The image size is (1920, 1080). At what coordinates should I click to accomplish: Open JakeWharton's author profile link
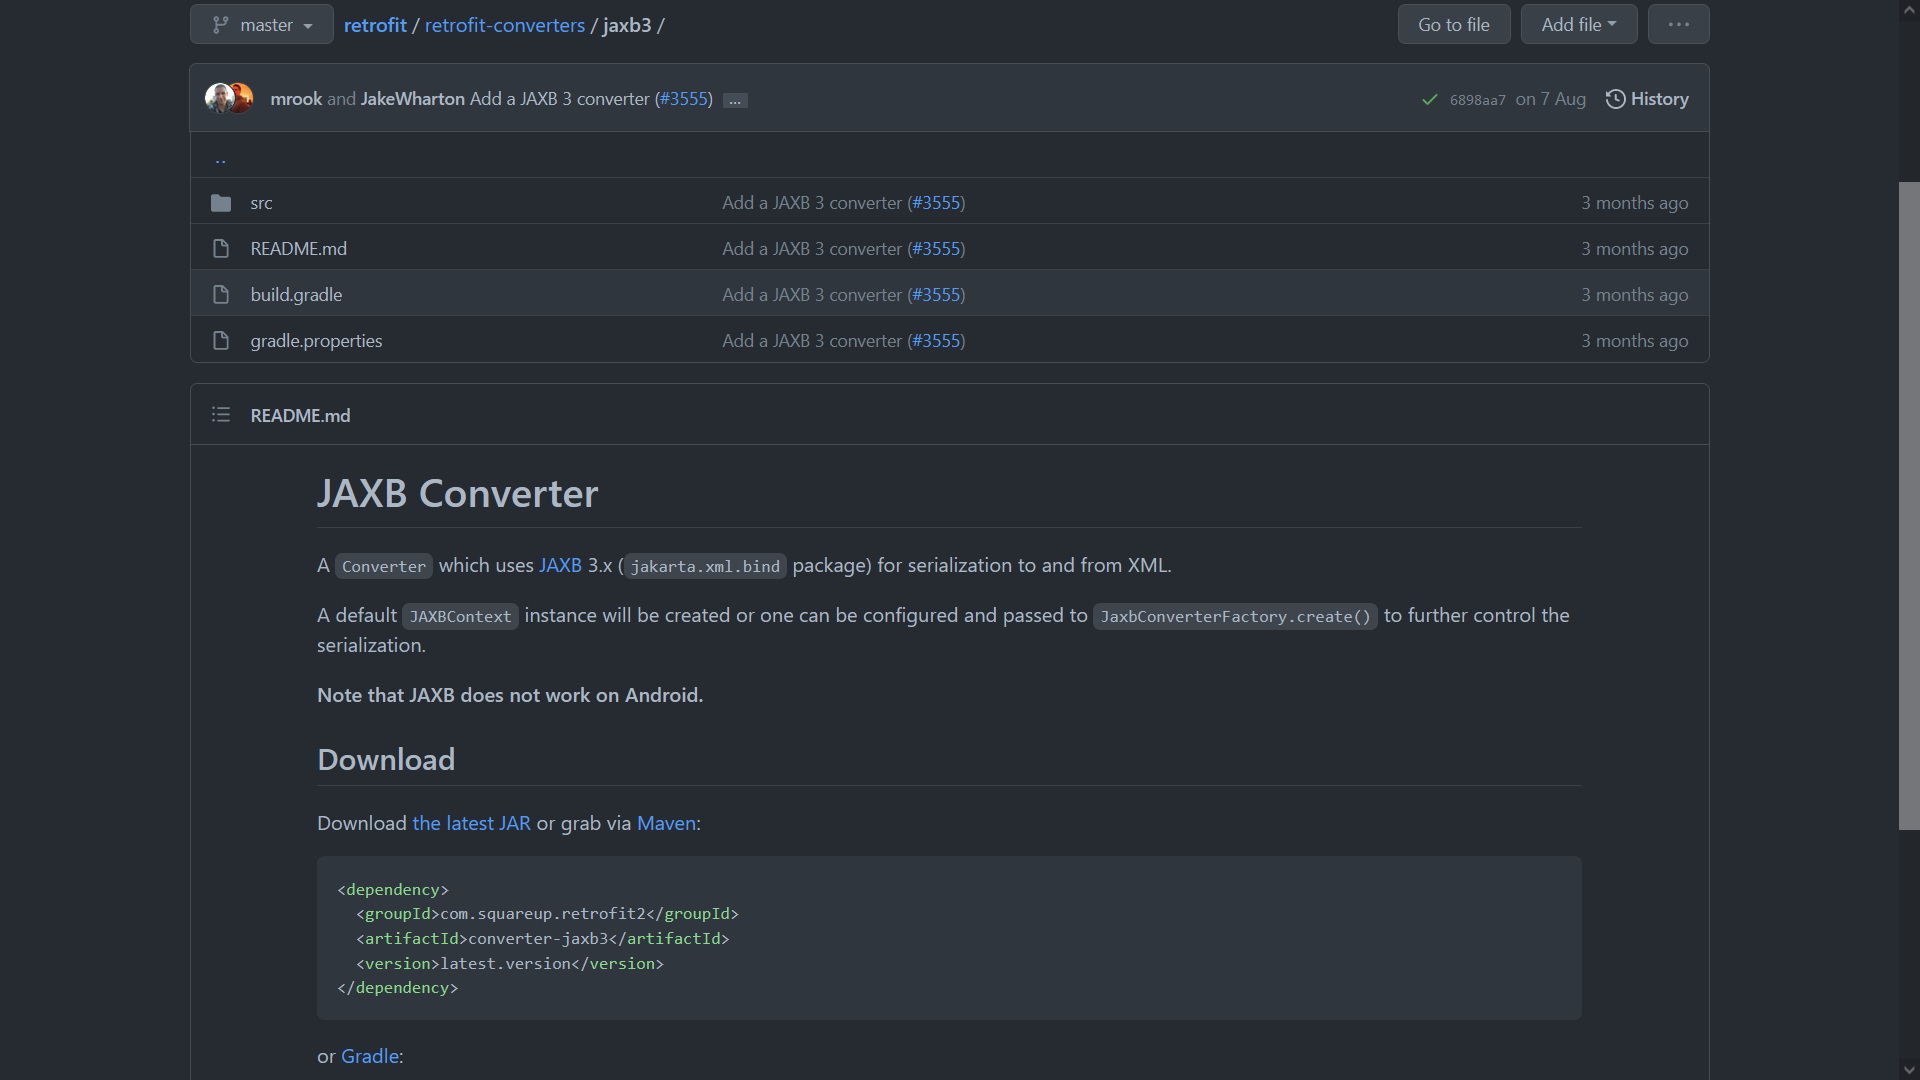[412, 99]
